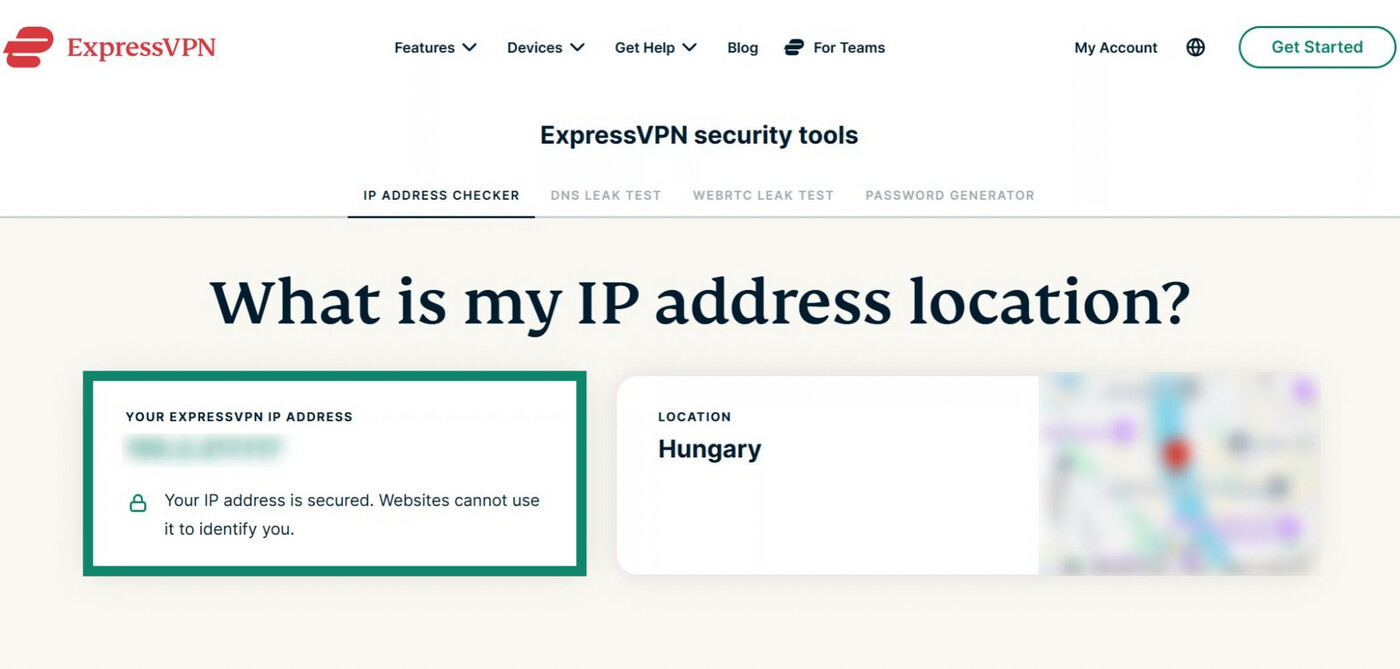Click the blurred IP address value

coord(205,449)
